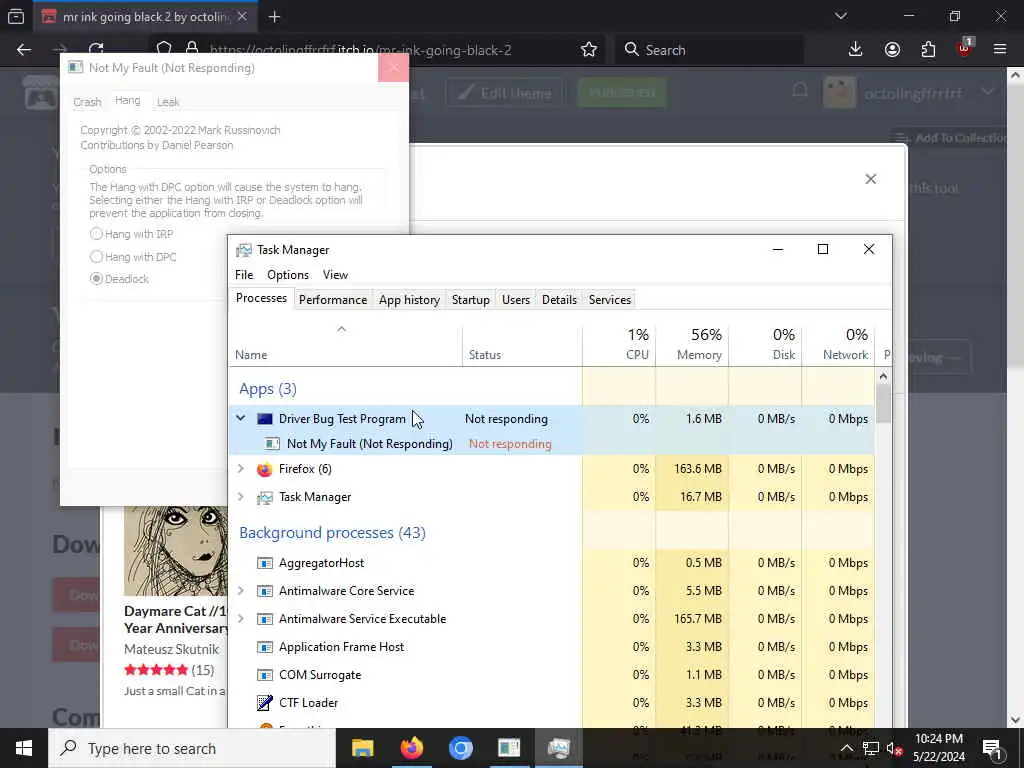The width and height of the screenshot is (1024, 768).
Task: Click the AggregatorHost process icon
Action: [x=264, y=563]
